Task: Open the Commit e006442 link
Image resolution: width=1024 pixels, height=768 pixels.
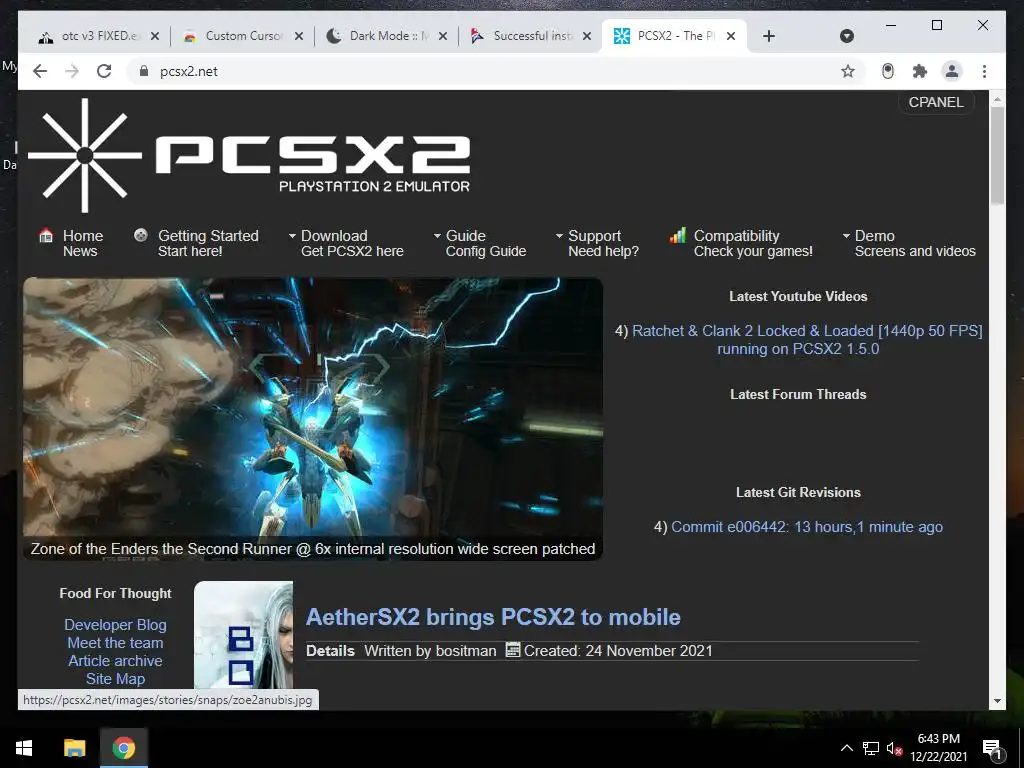Action: pyautogui.click(x=807, y=527)
